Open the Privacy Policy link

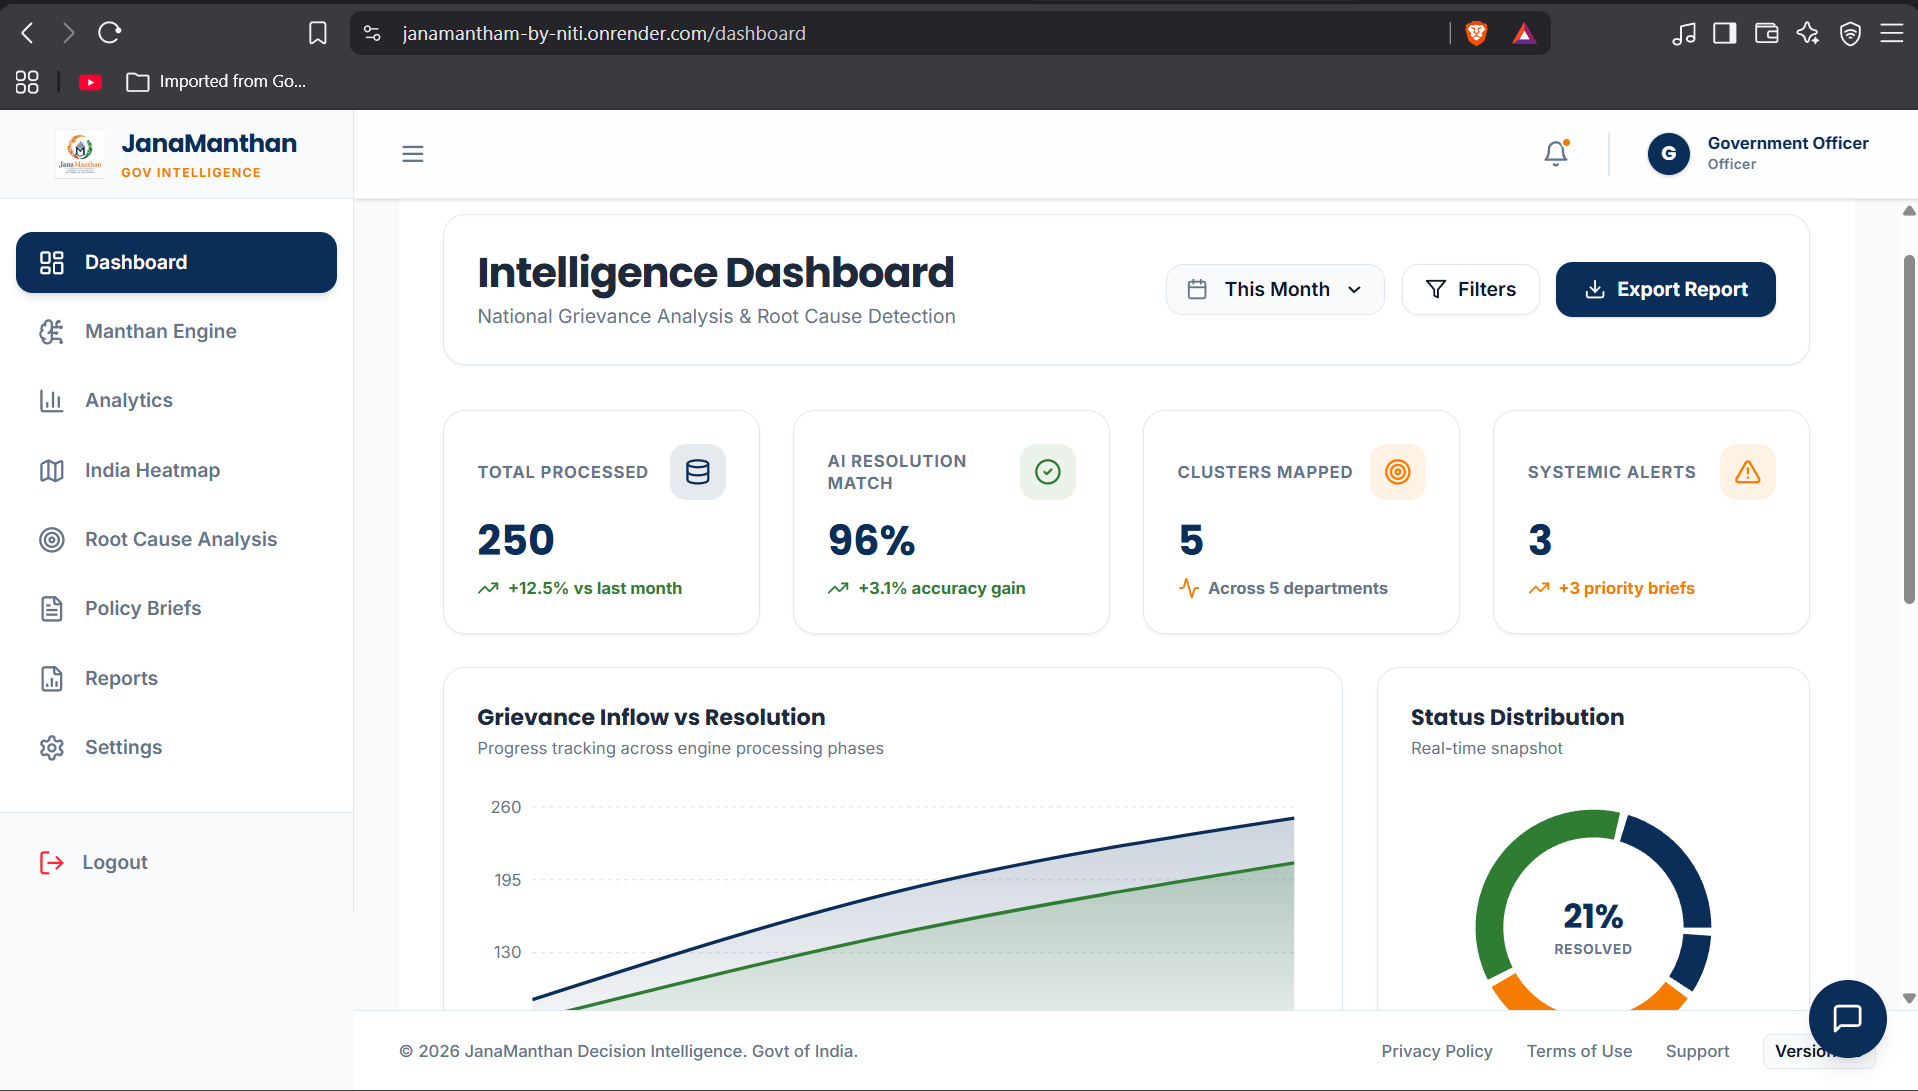pos(1436,1051)
